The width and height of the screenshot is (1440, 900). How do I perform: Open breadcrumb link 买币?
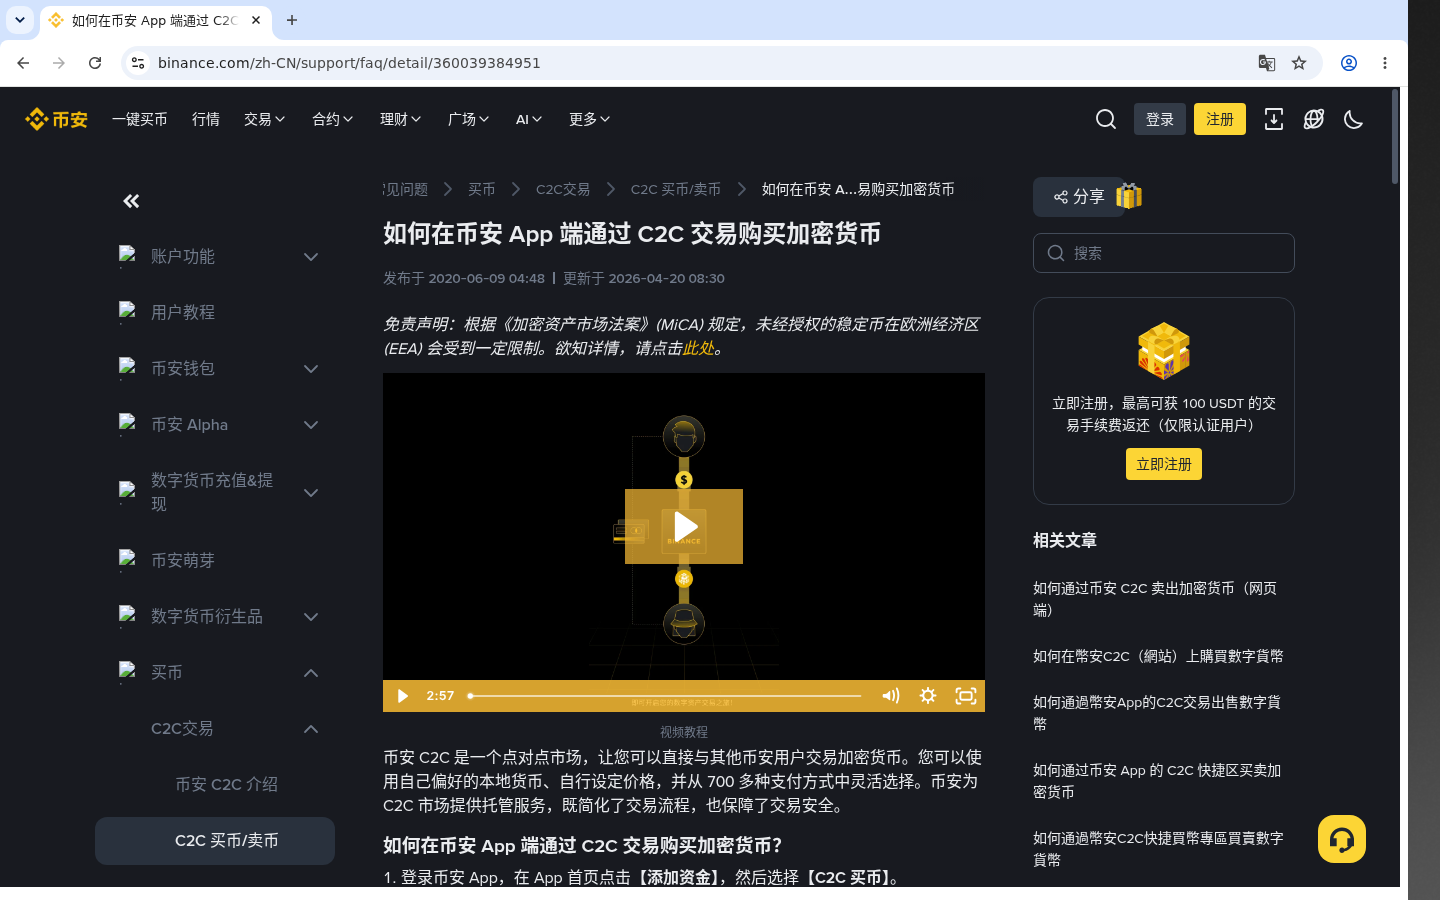tap(482, 189)
